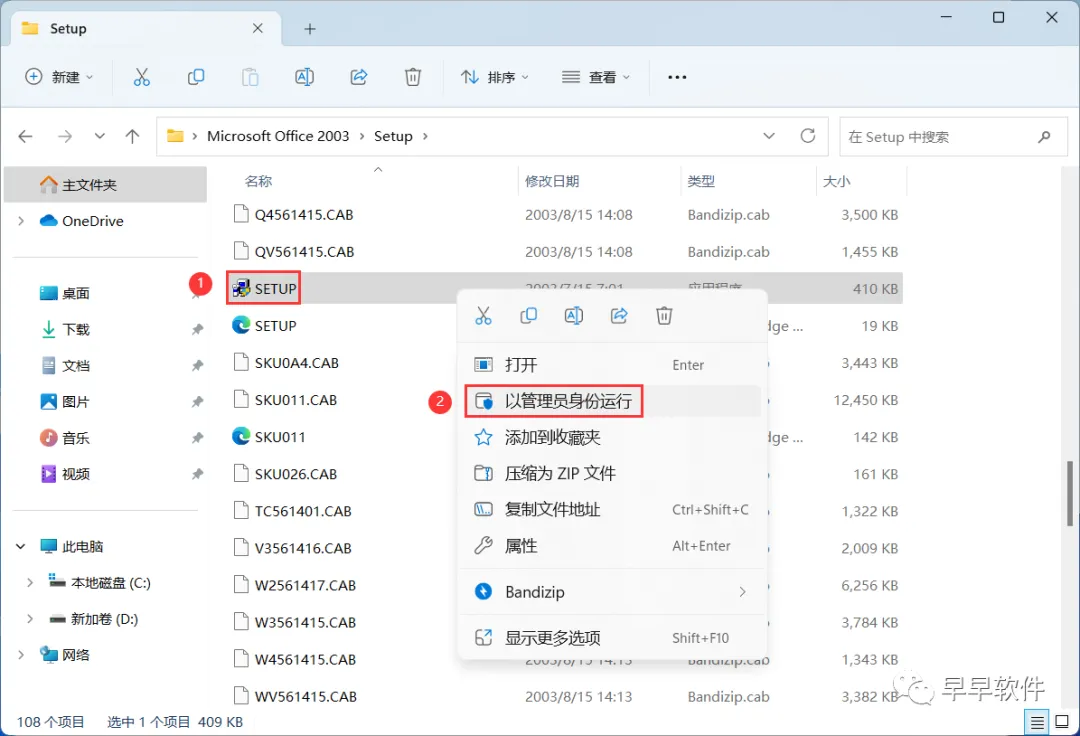This screenshot has width=1080, height=736.
Task: Select the SETUP Edge file icon
Action: click(x=241, y=324)
